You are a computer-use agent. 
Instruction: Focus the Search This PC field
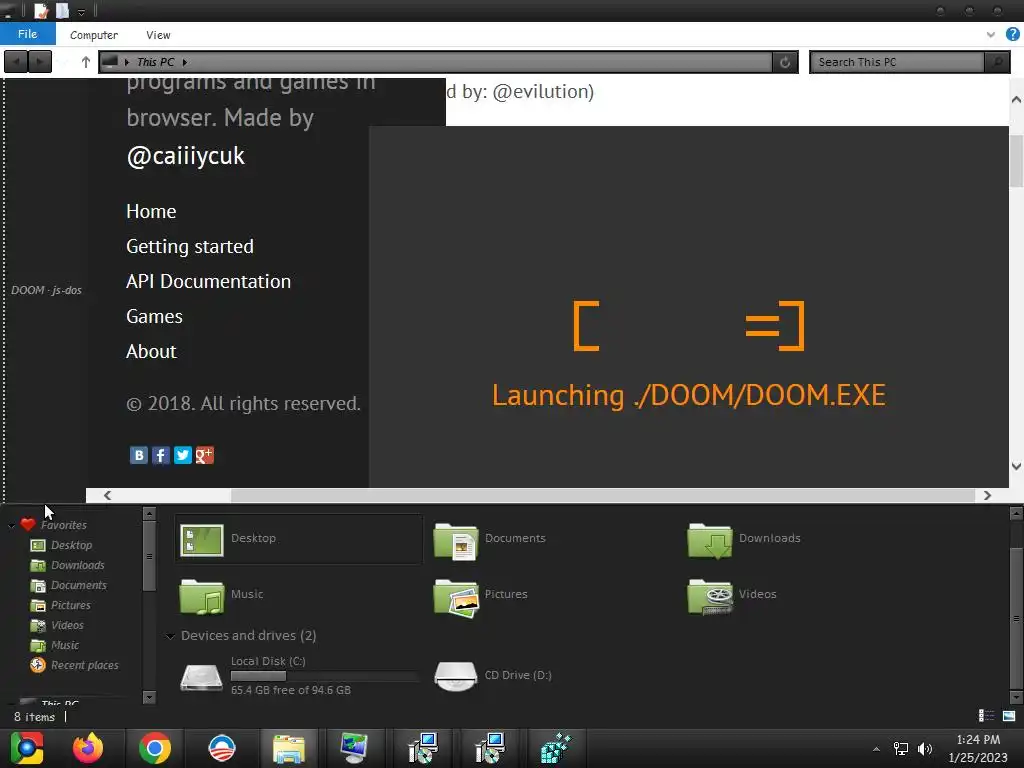[x=897, y=62]
